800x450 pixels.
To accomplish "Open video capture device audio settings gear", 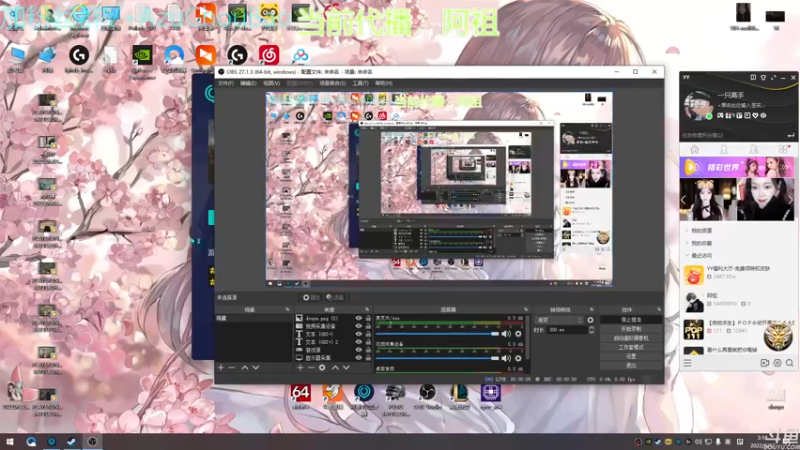I will pos(518,358).
